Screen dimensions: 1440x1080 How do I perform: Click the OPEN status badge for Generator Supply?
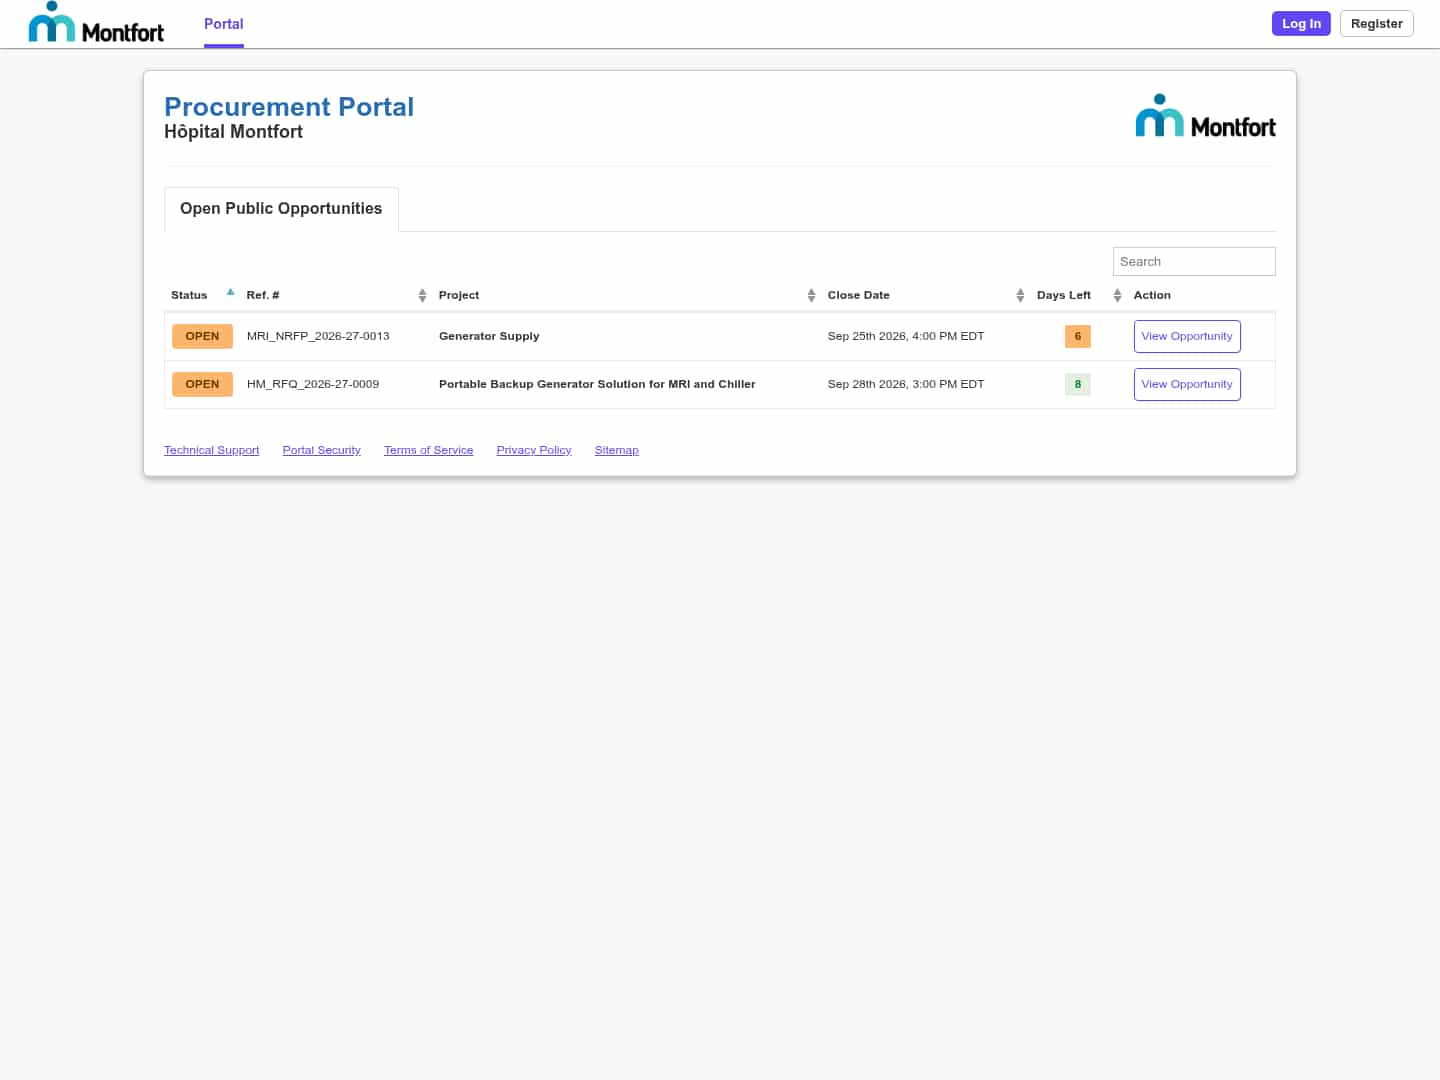tap(202, 336)
